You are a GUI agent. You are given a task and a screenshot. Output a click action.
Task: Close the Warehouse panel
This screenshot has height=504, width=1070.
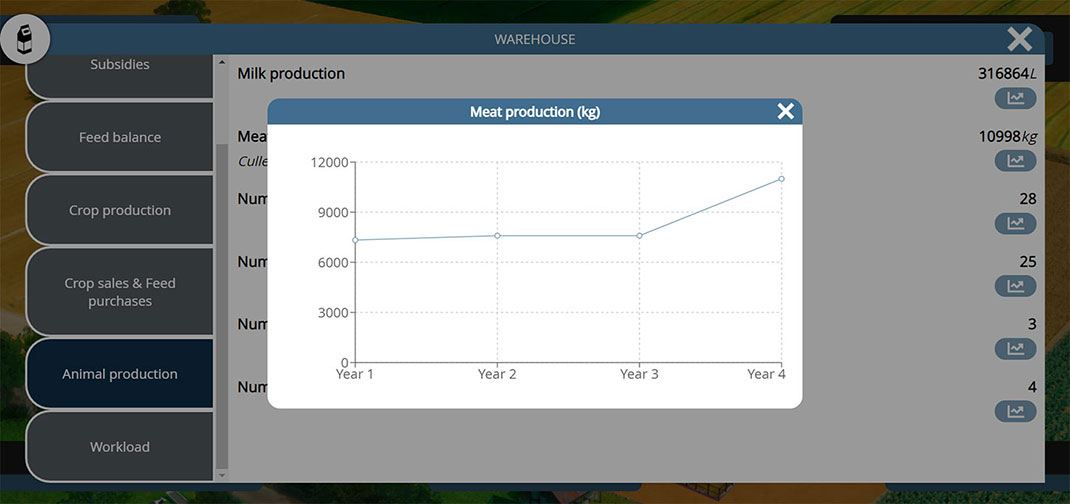[x=1019, y=39]
